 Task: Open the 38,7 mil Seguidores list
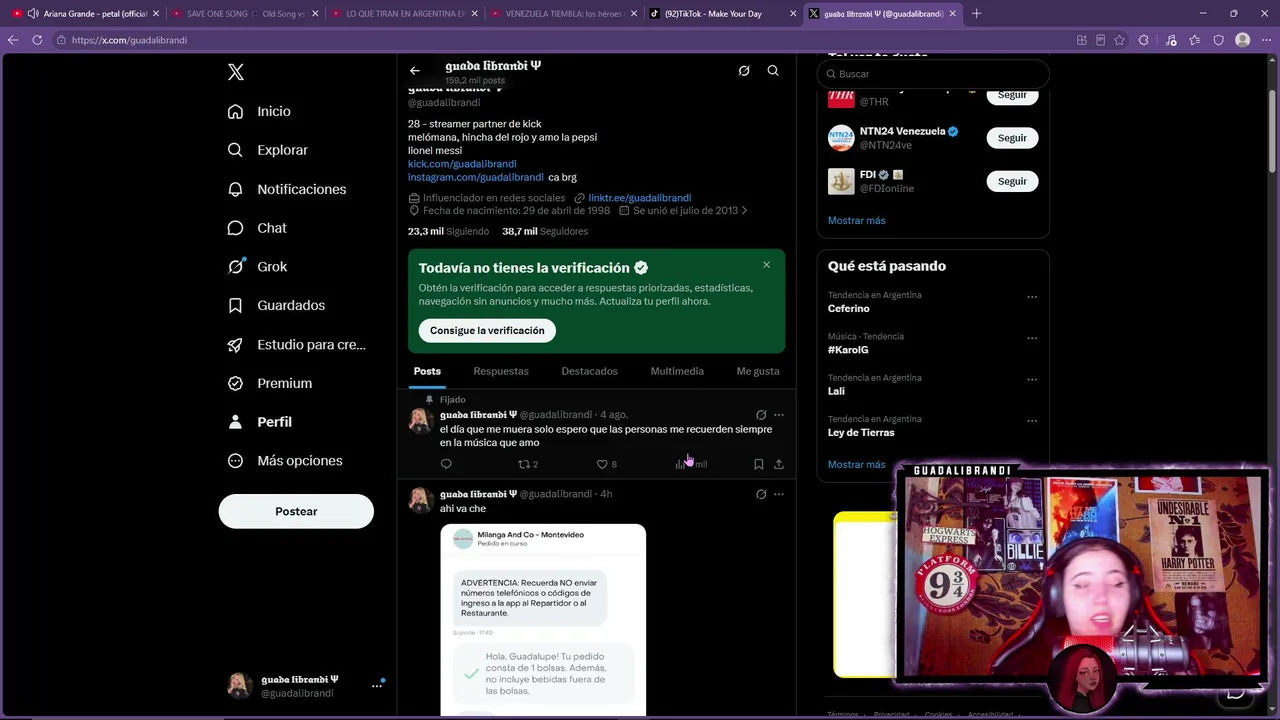tap(545, 231)
